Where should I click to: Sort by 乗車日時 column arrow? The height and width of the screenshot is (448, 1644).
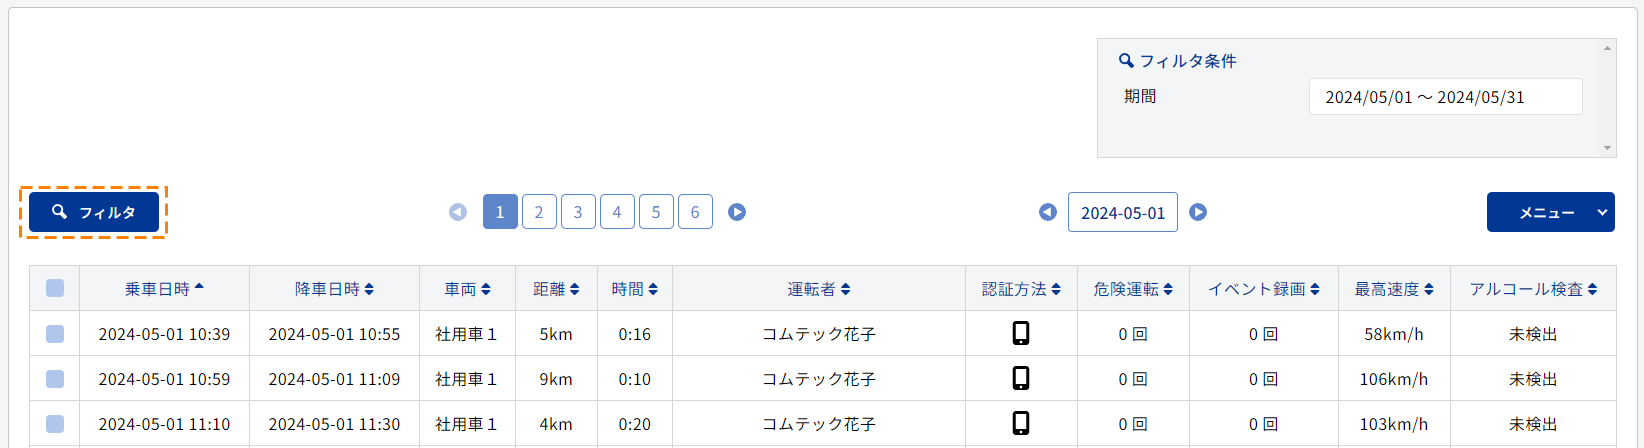point(199,287)
